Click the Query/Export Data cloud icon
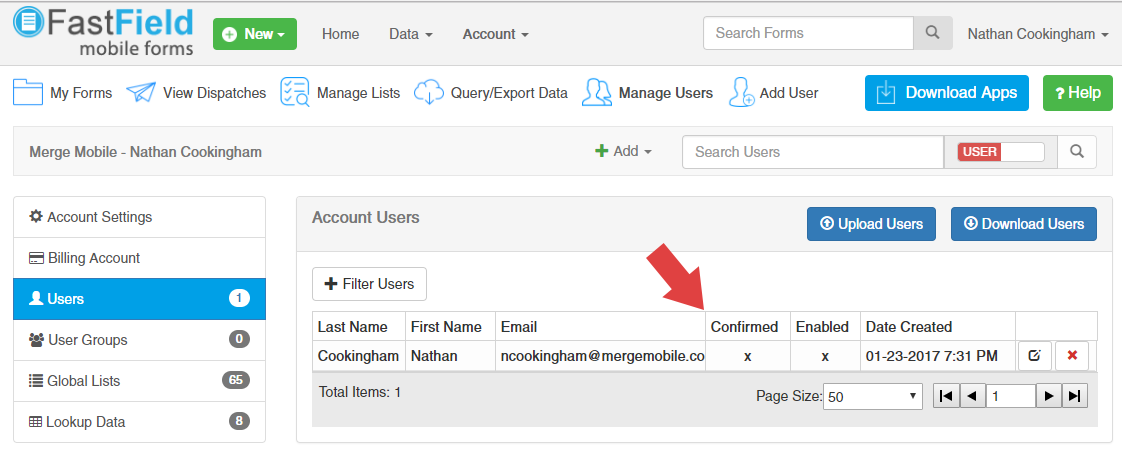The width and height of the screenshot is (1122, 462). [429, 92]
